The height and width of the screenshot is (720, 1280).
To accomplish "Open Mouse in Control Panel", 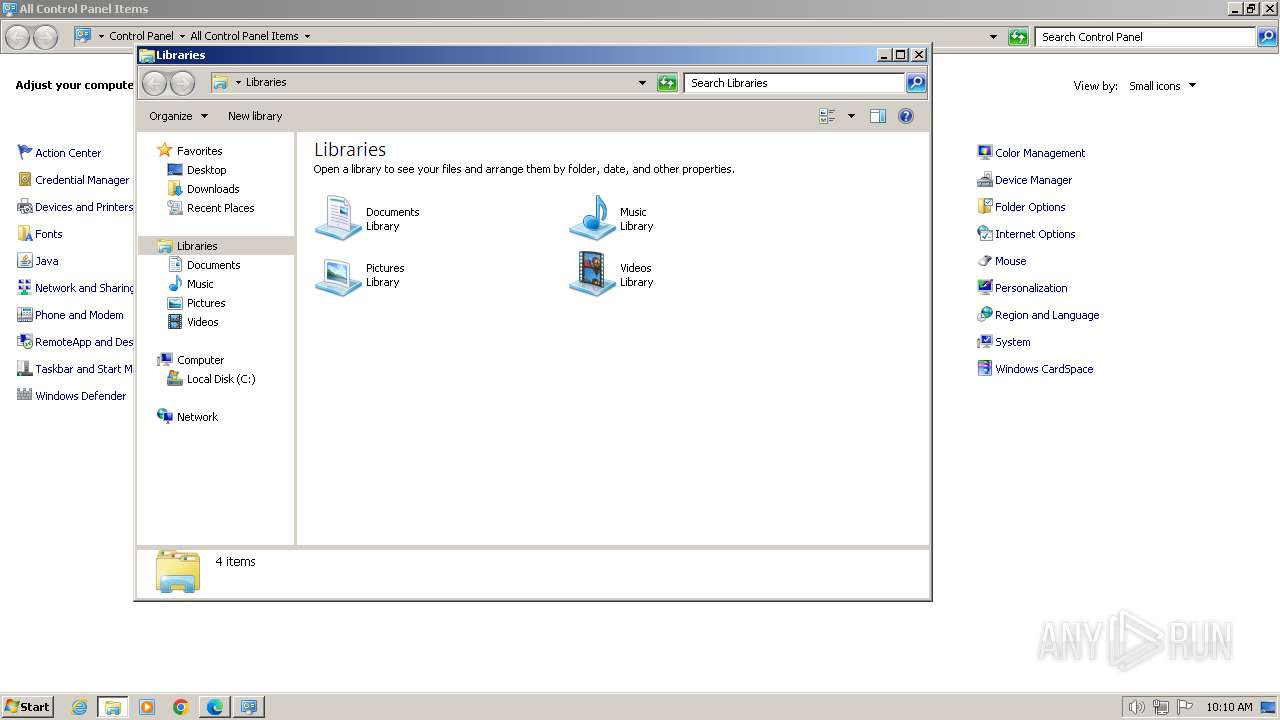I will pos(1010,261).
